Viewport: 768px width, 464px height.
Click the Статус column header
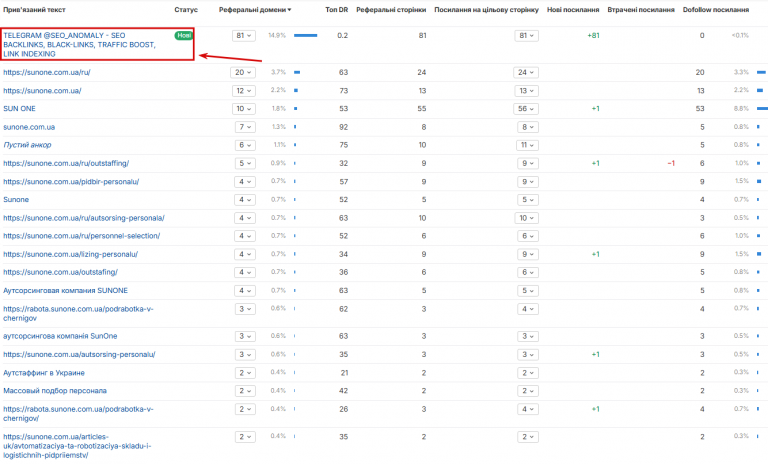coord(186,10)
